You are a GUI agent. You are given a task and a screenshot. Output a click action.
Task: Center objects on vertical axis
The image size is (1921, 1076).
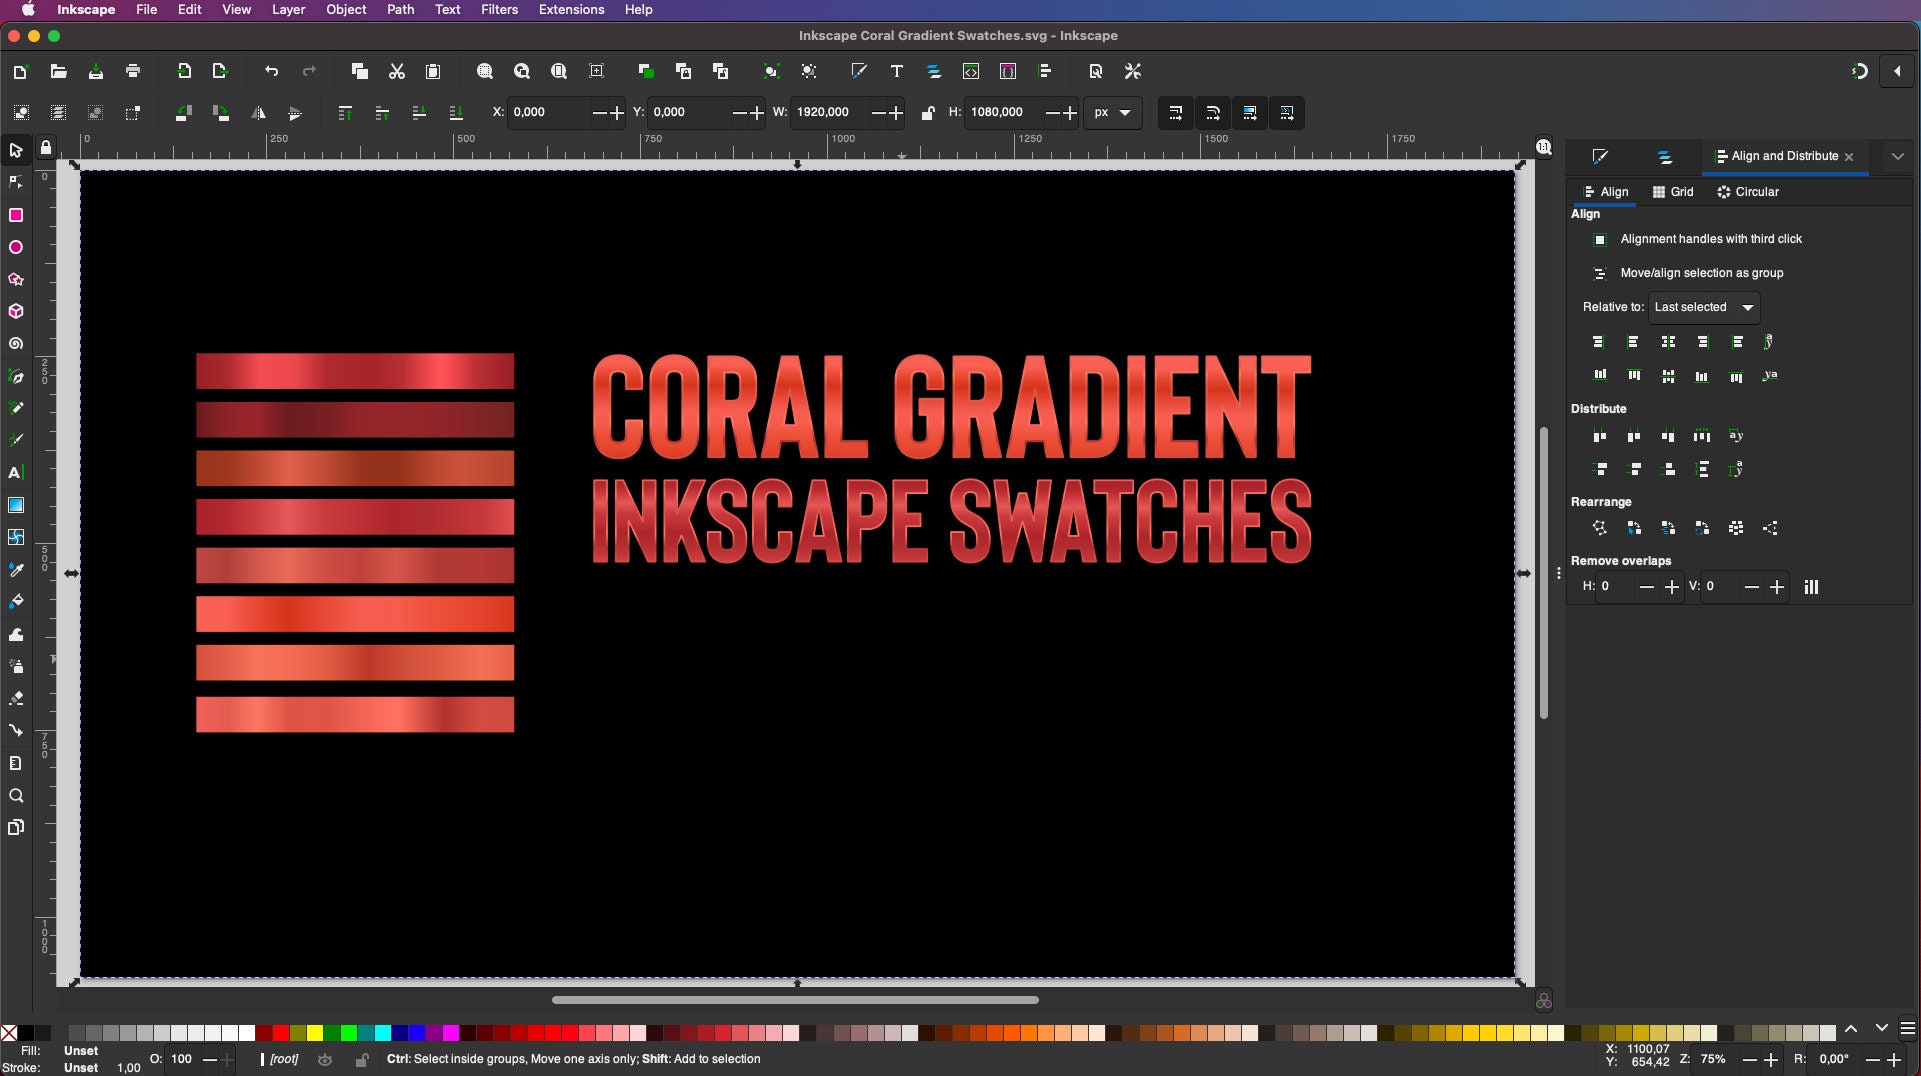click(x=1668, y=341)
